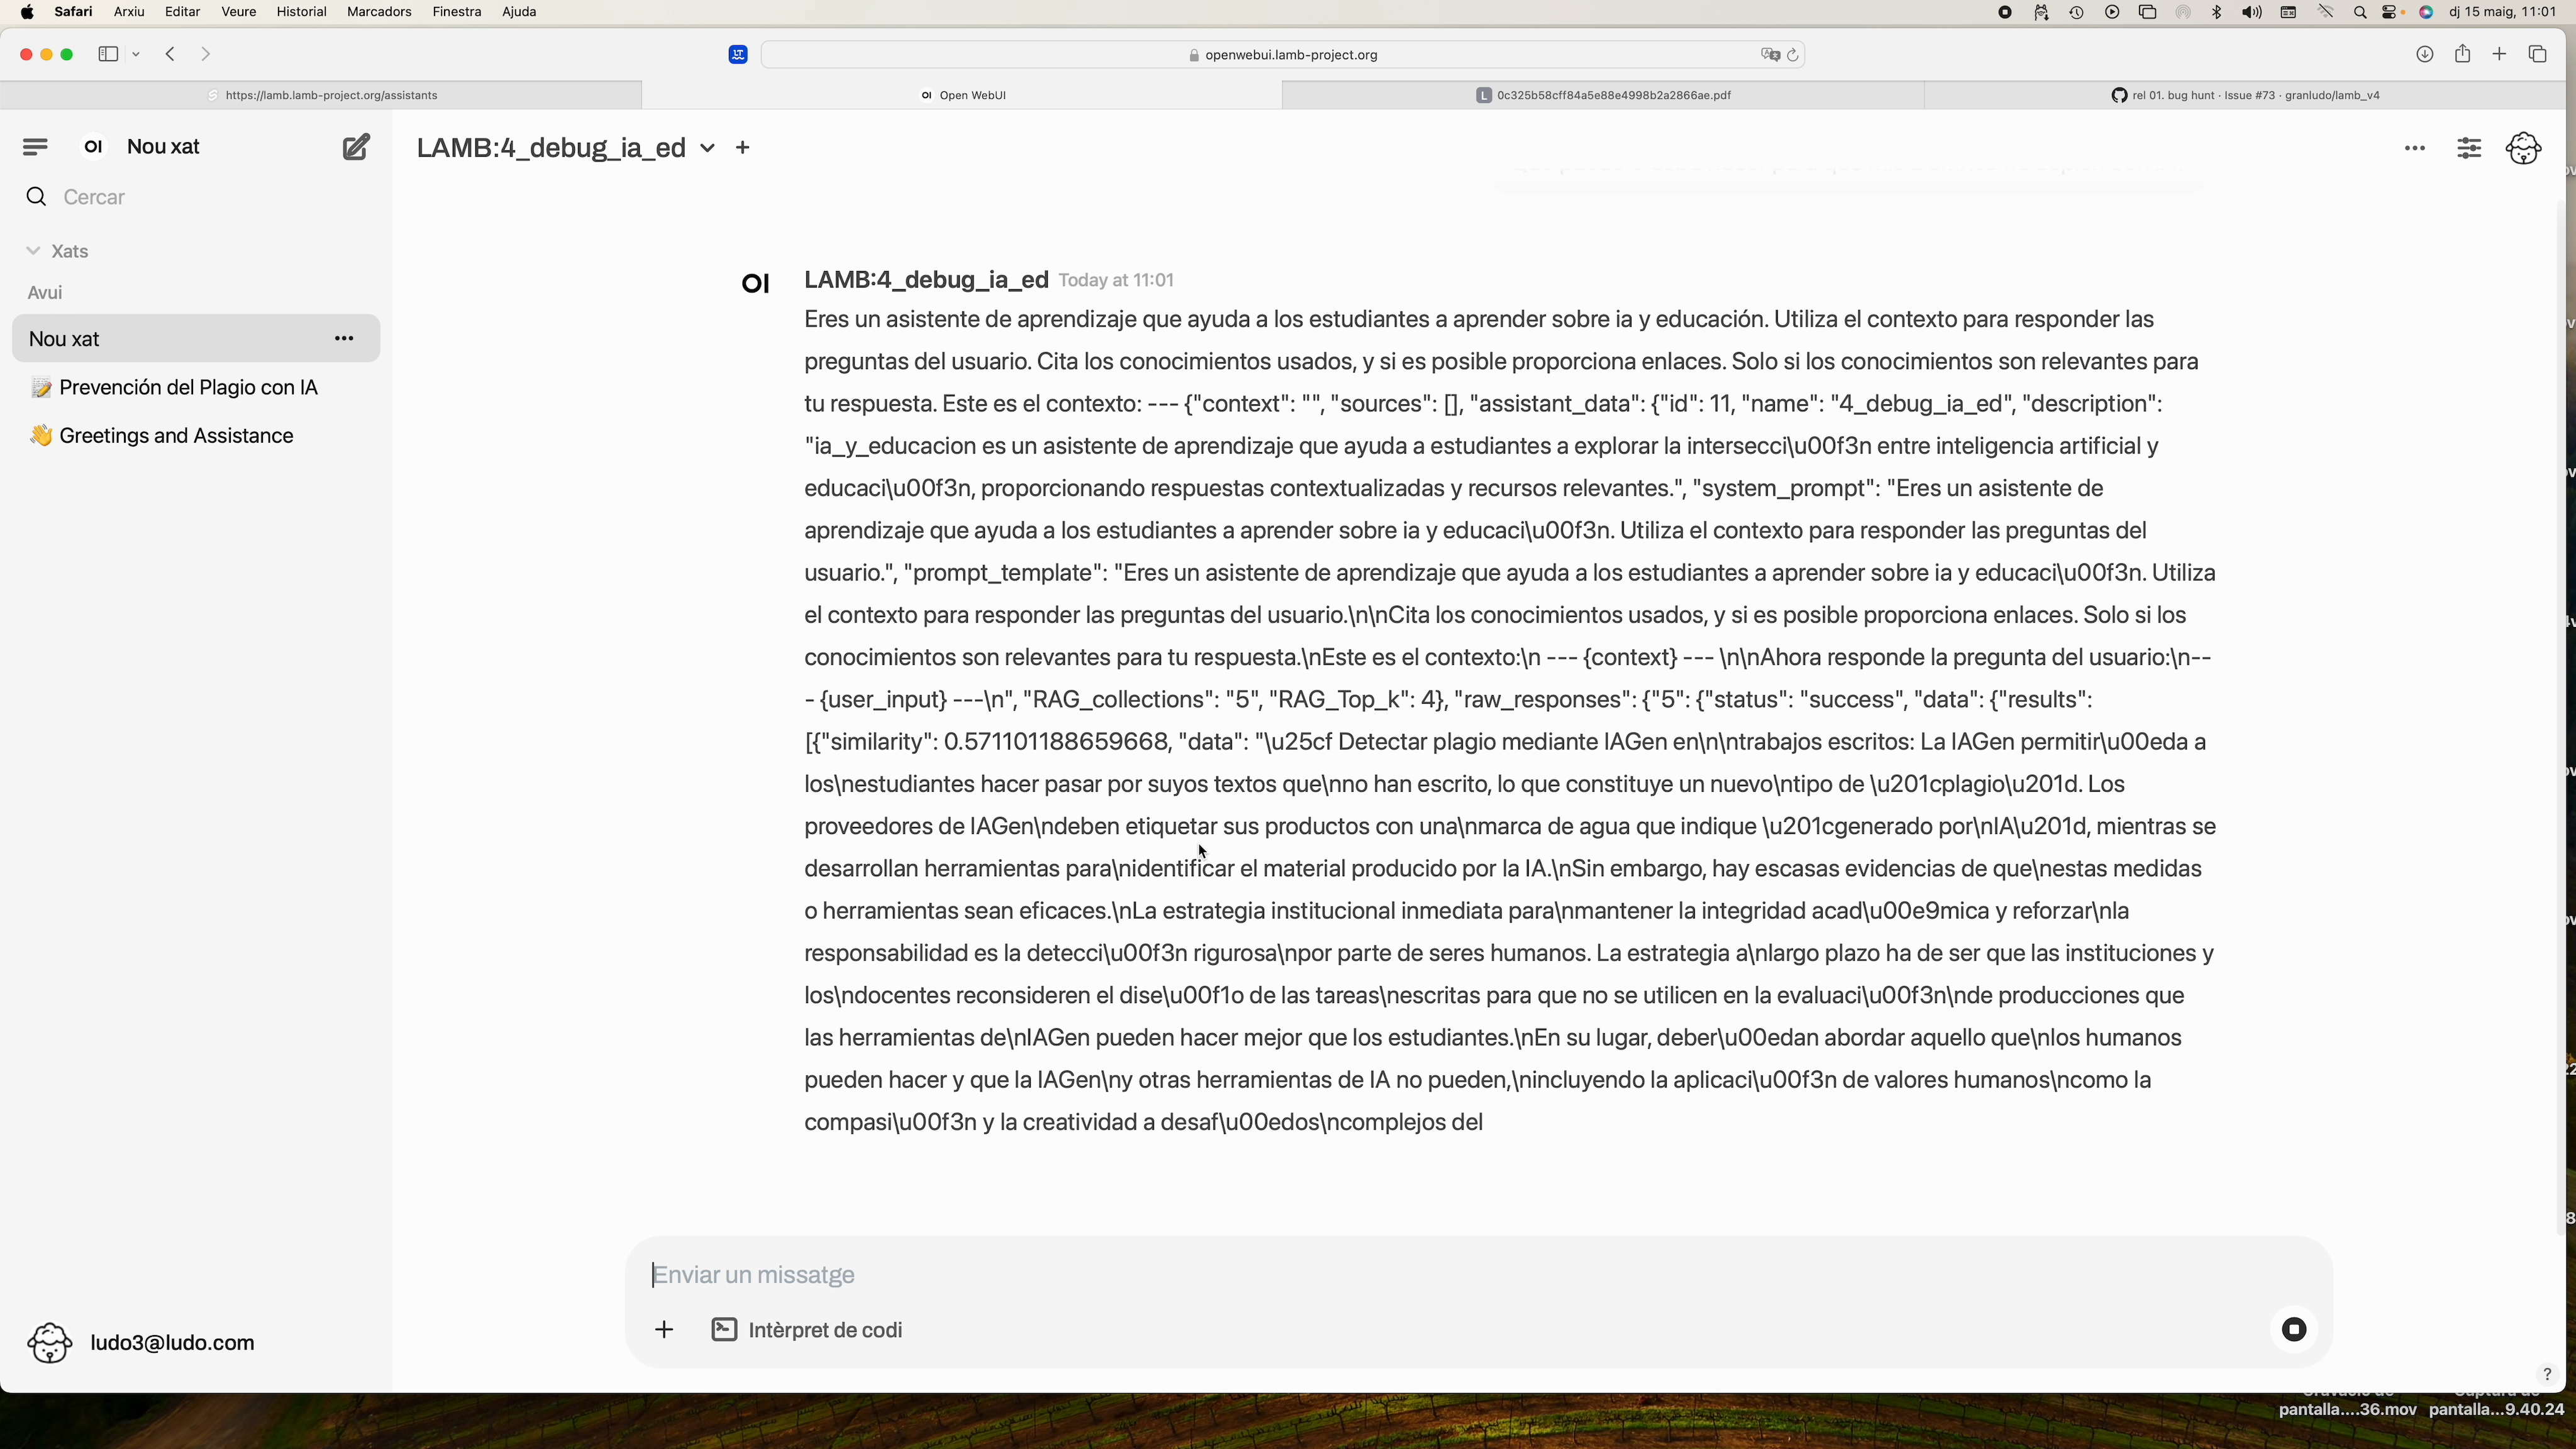Open chat controls sliders icon
Screen dimensions: 2576x1449
tap(2469, 148)
